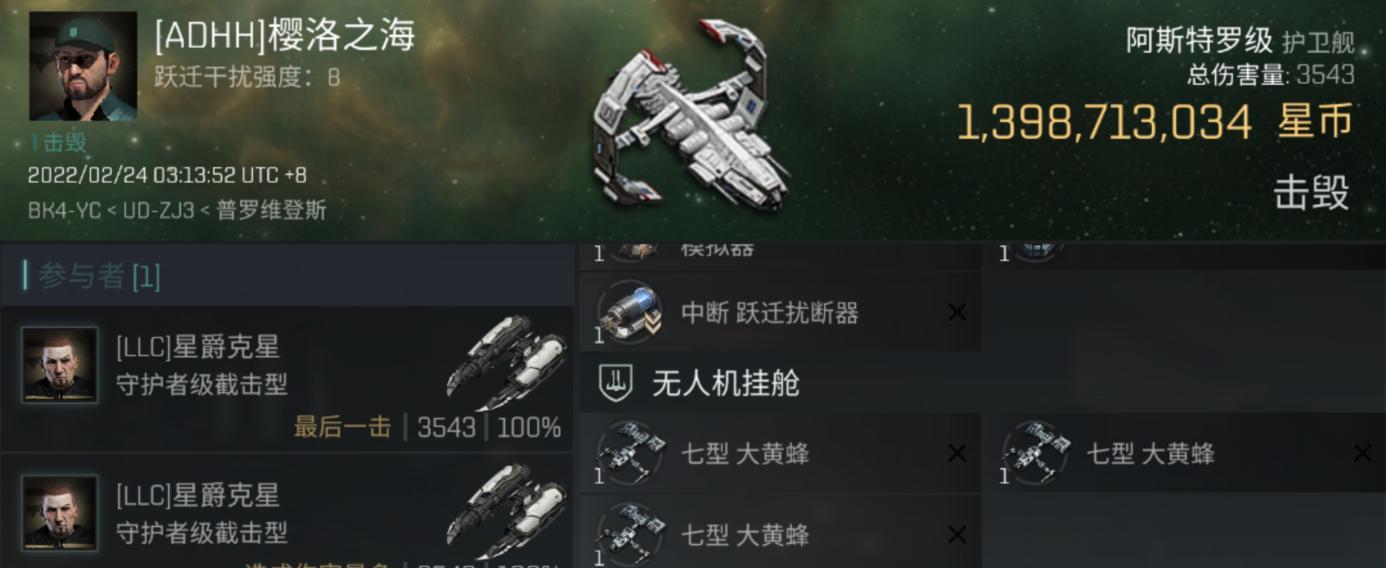
Task: Click the X beside the first left 七型 大黄蜂
Action: 957,453
